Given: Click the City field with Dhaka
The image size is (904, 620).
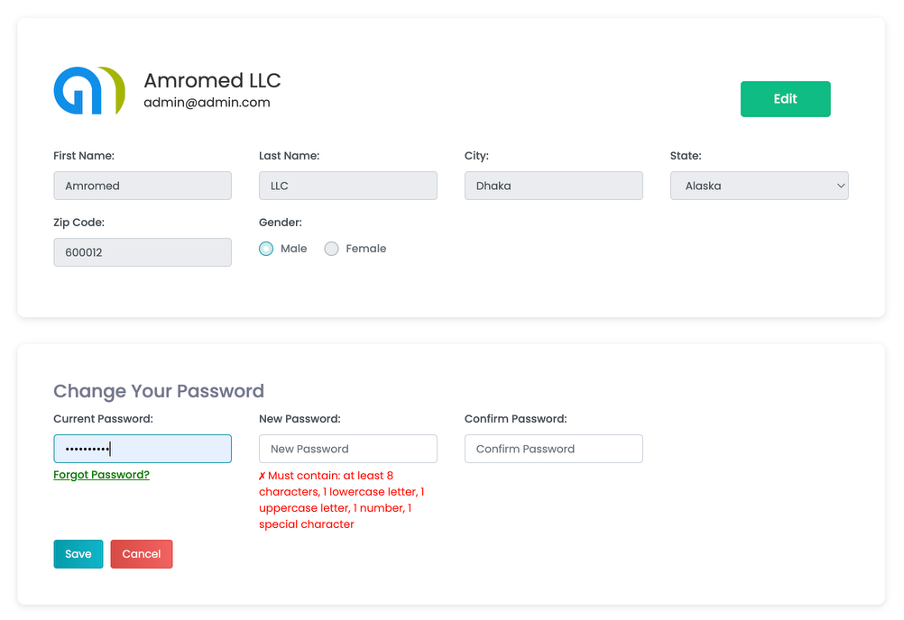Looking at the screenshot, I should pos(553,186).
